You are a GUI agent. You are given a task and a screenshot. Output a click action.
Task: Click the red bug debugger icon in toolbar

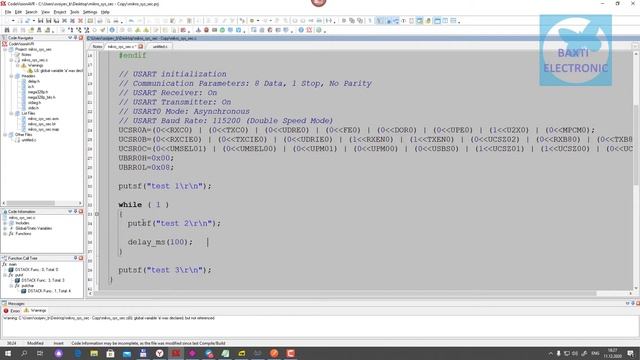pyautogui.click(x=206, y=30)
